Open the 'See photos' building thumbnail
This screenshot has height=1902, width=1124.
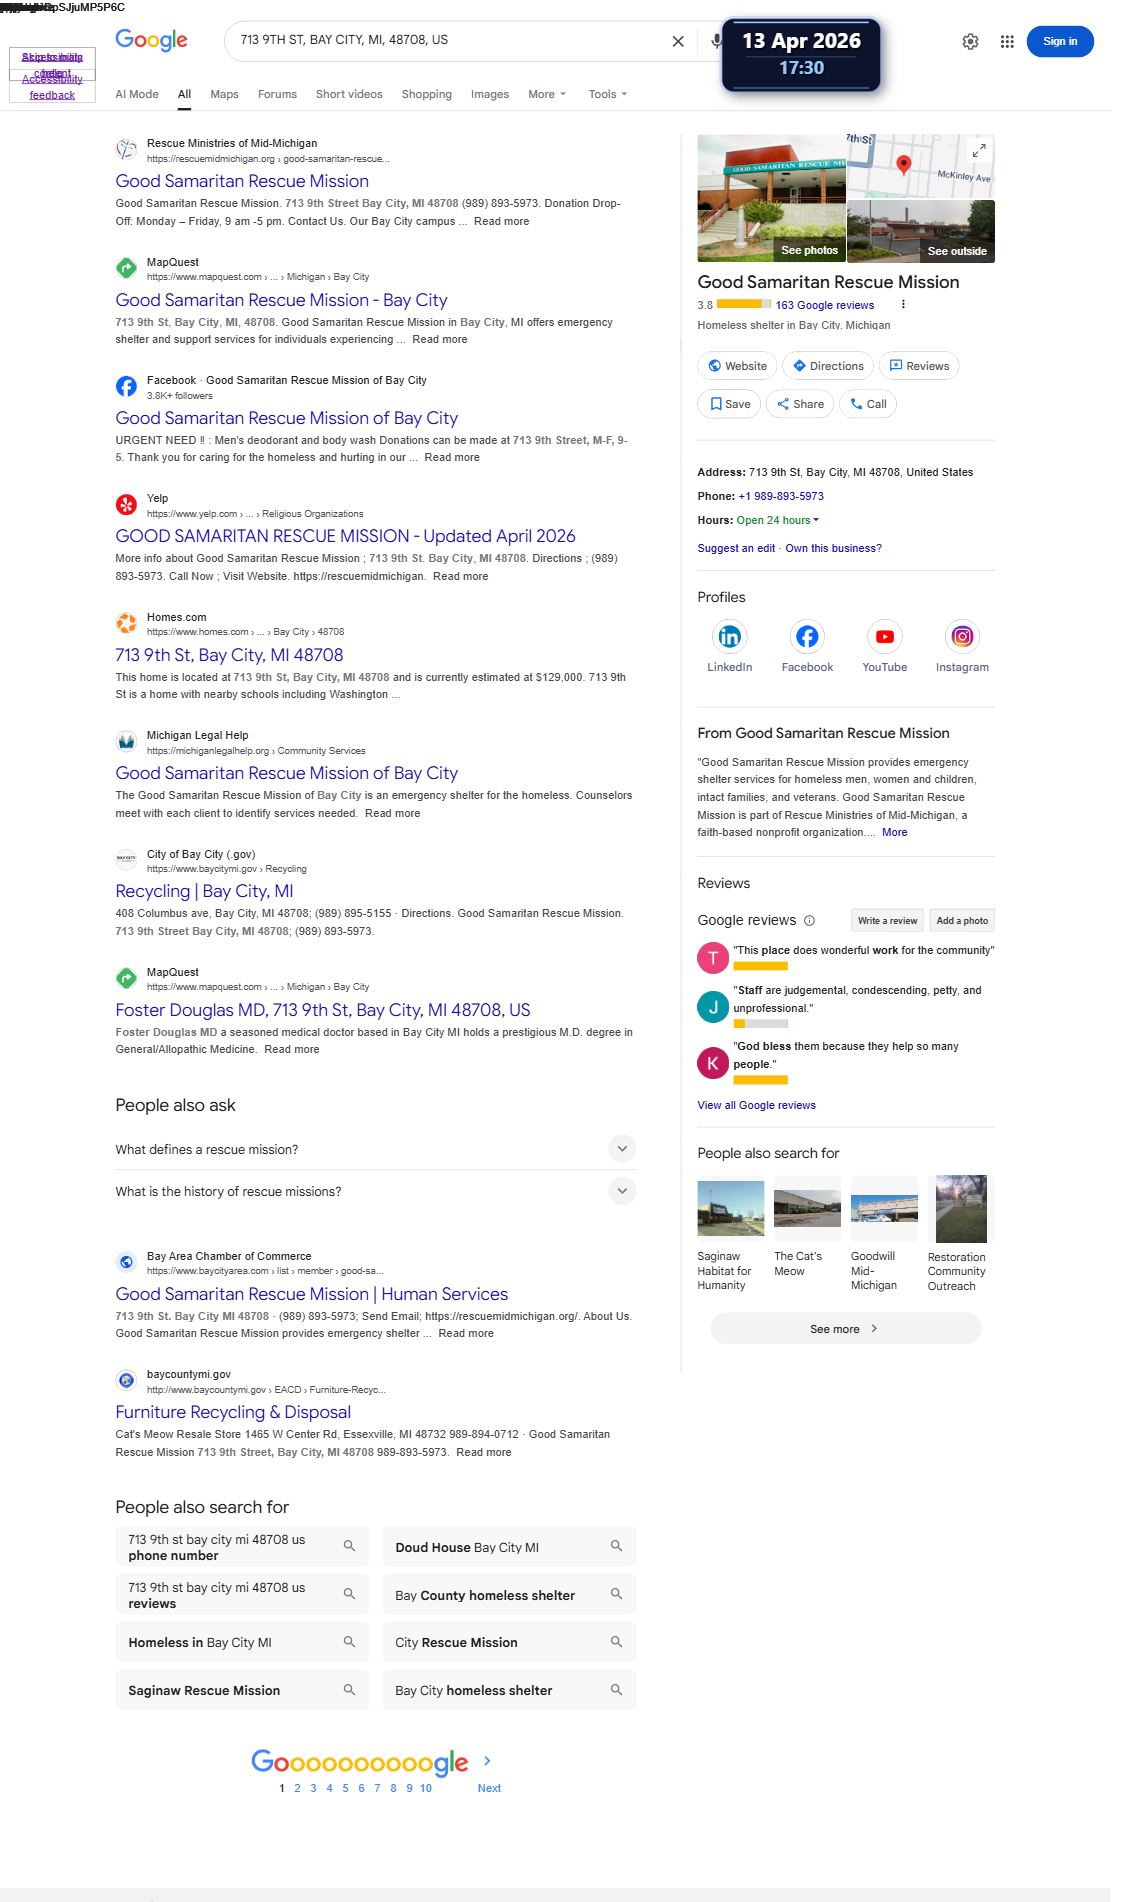point(771,198)
